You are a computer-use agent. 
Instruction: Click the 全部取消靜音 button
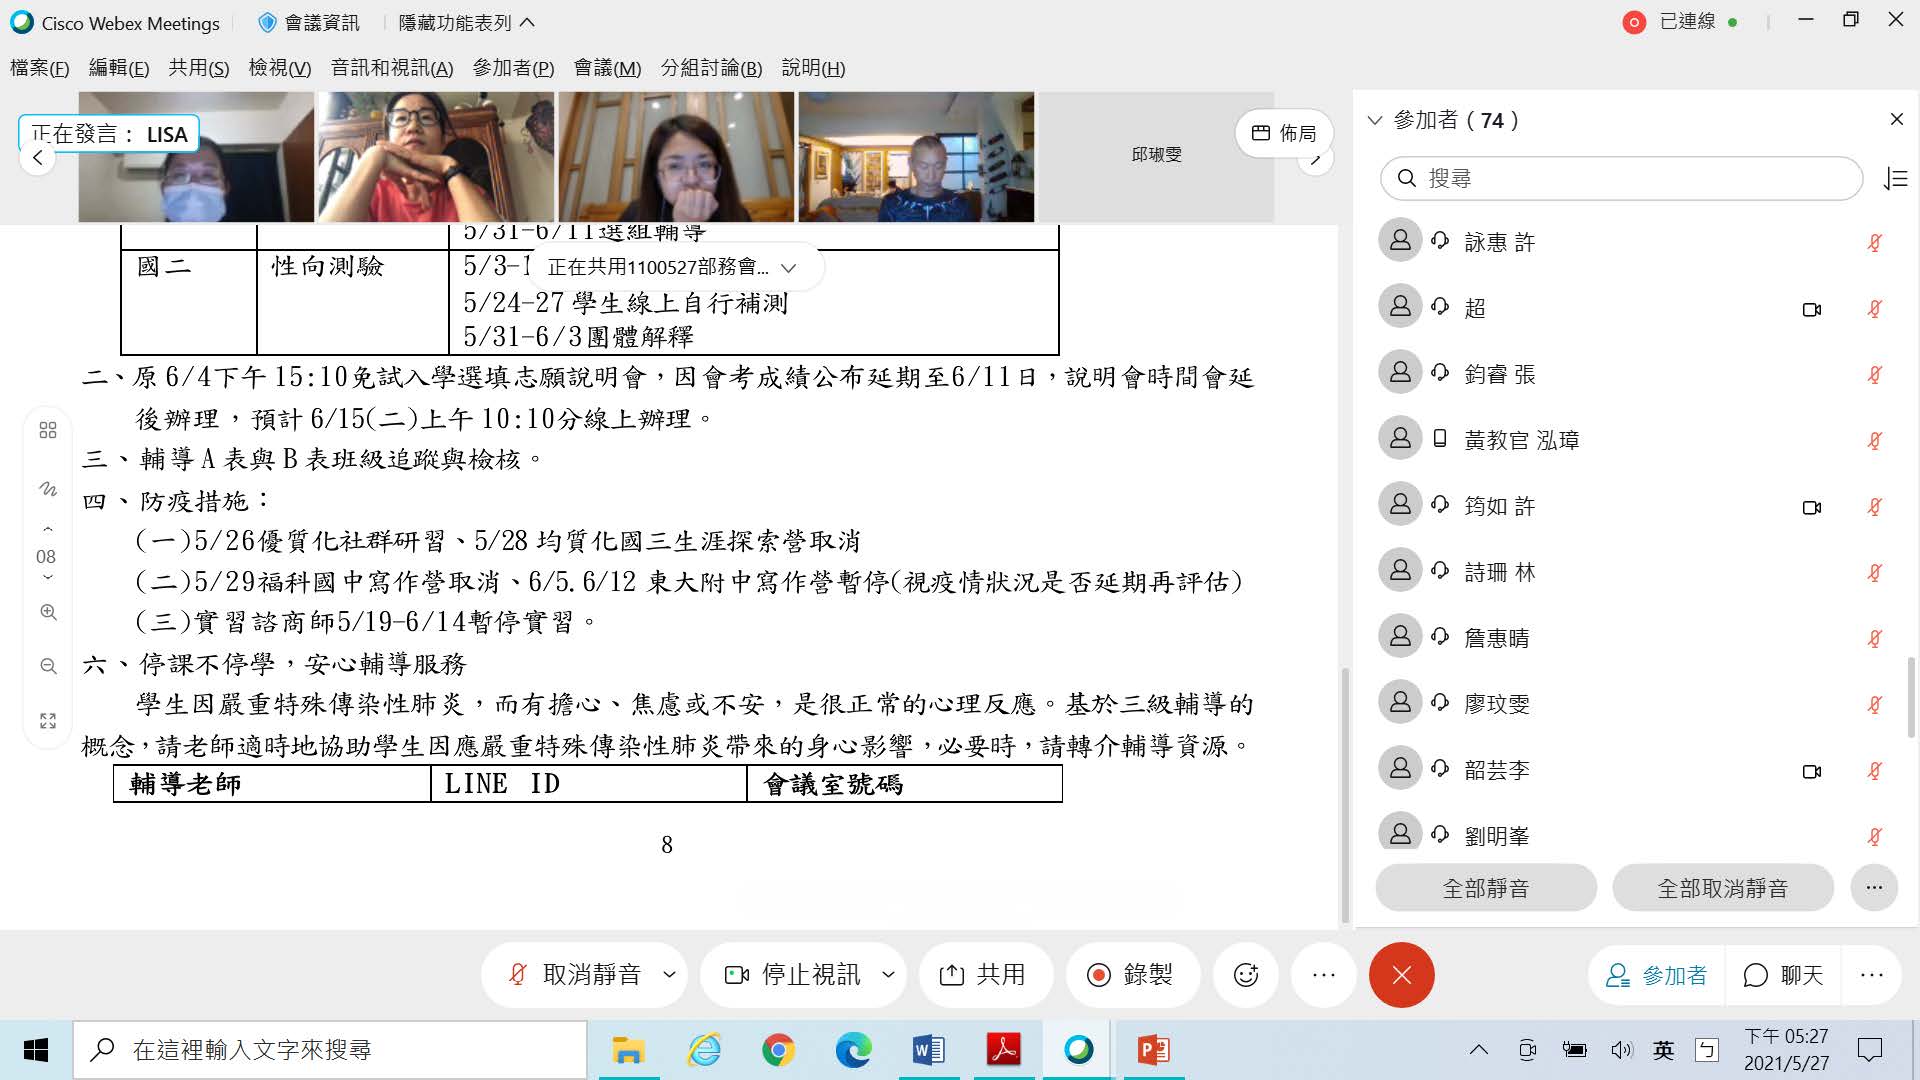click(x=1722, y=888)
